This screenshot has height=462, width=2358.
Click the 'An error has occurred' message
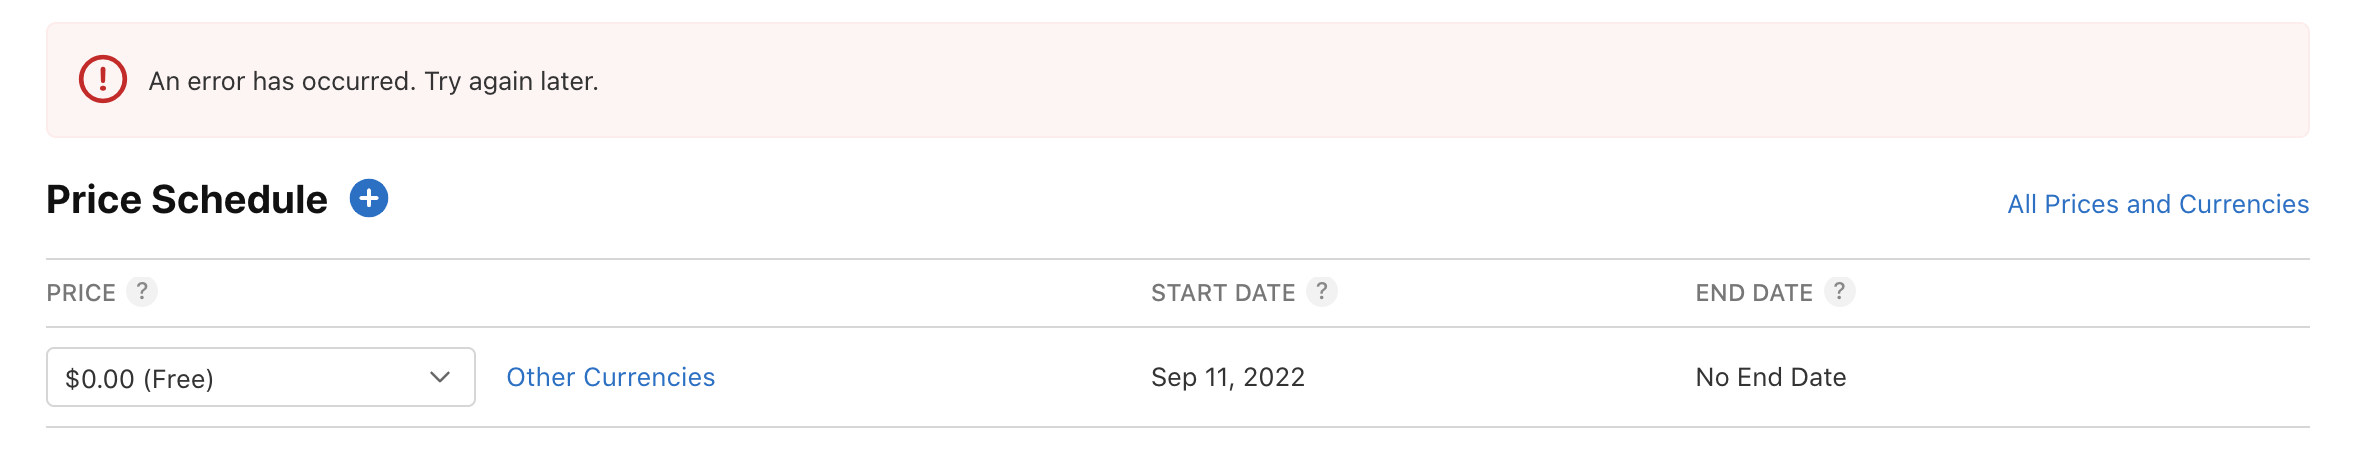coord(282,81)
